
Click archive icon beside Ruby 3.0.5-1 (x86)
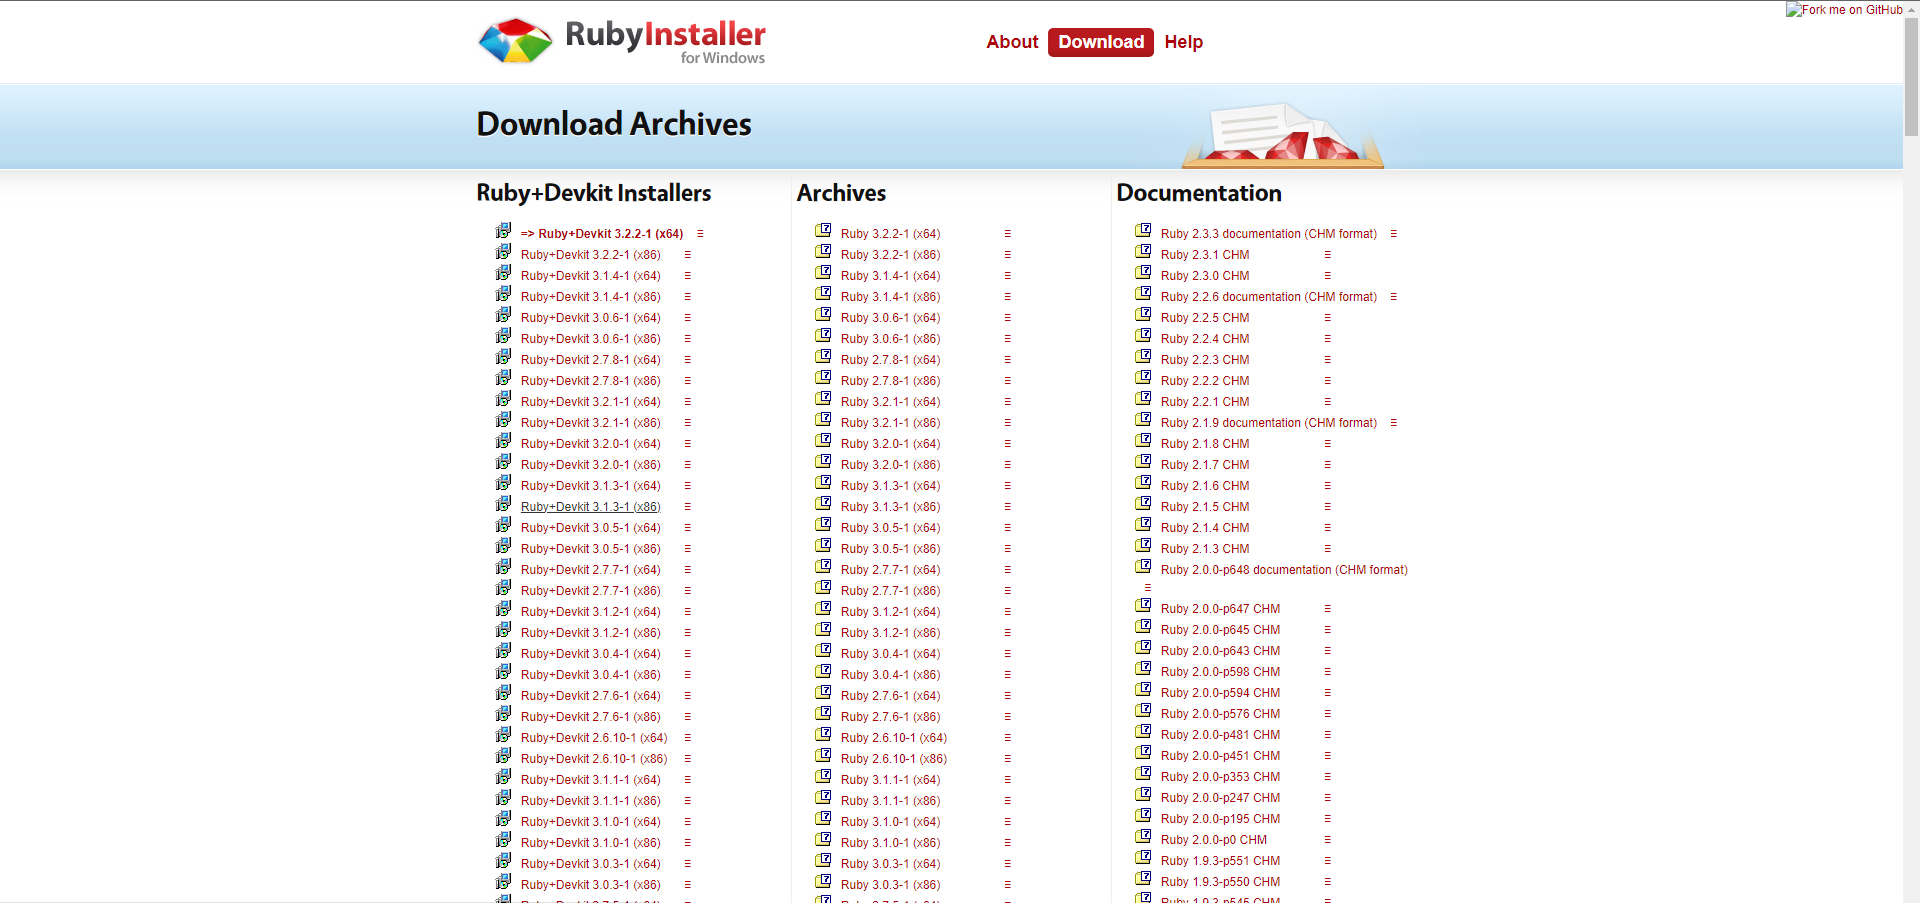coord(823,545)
